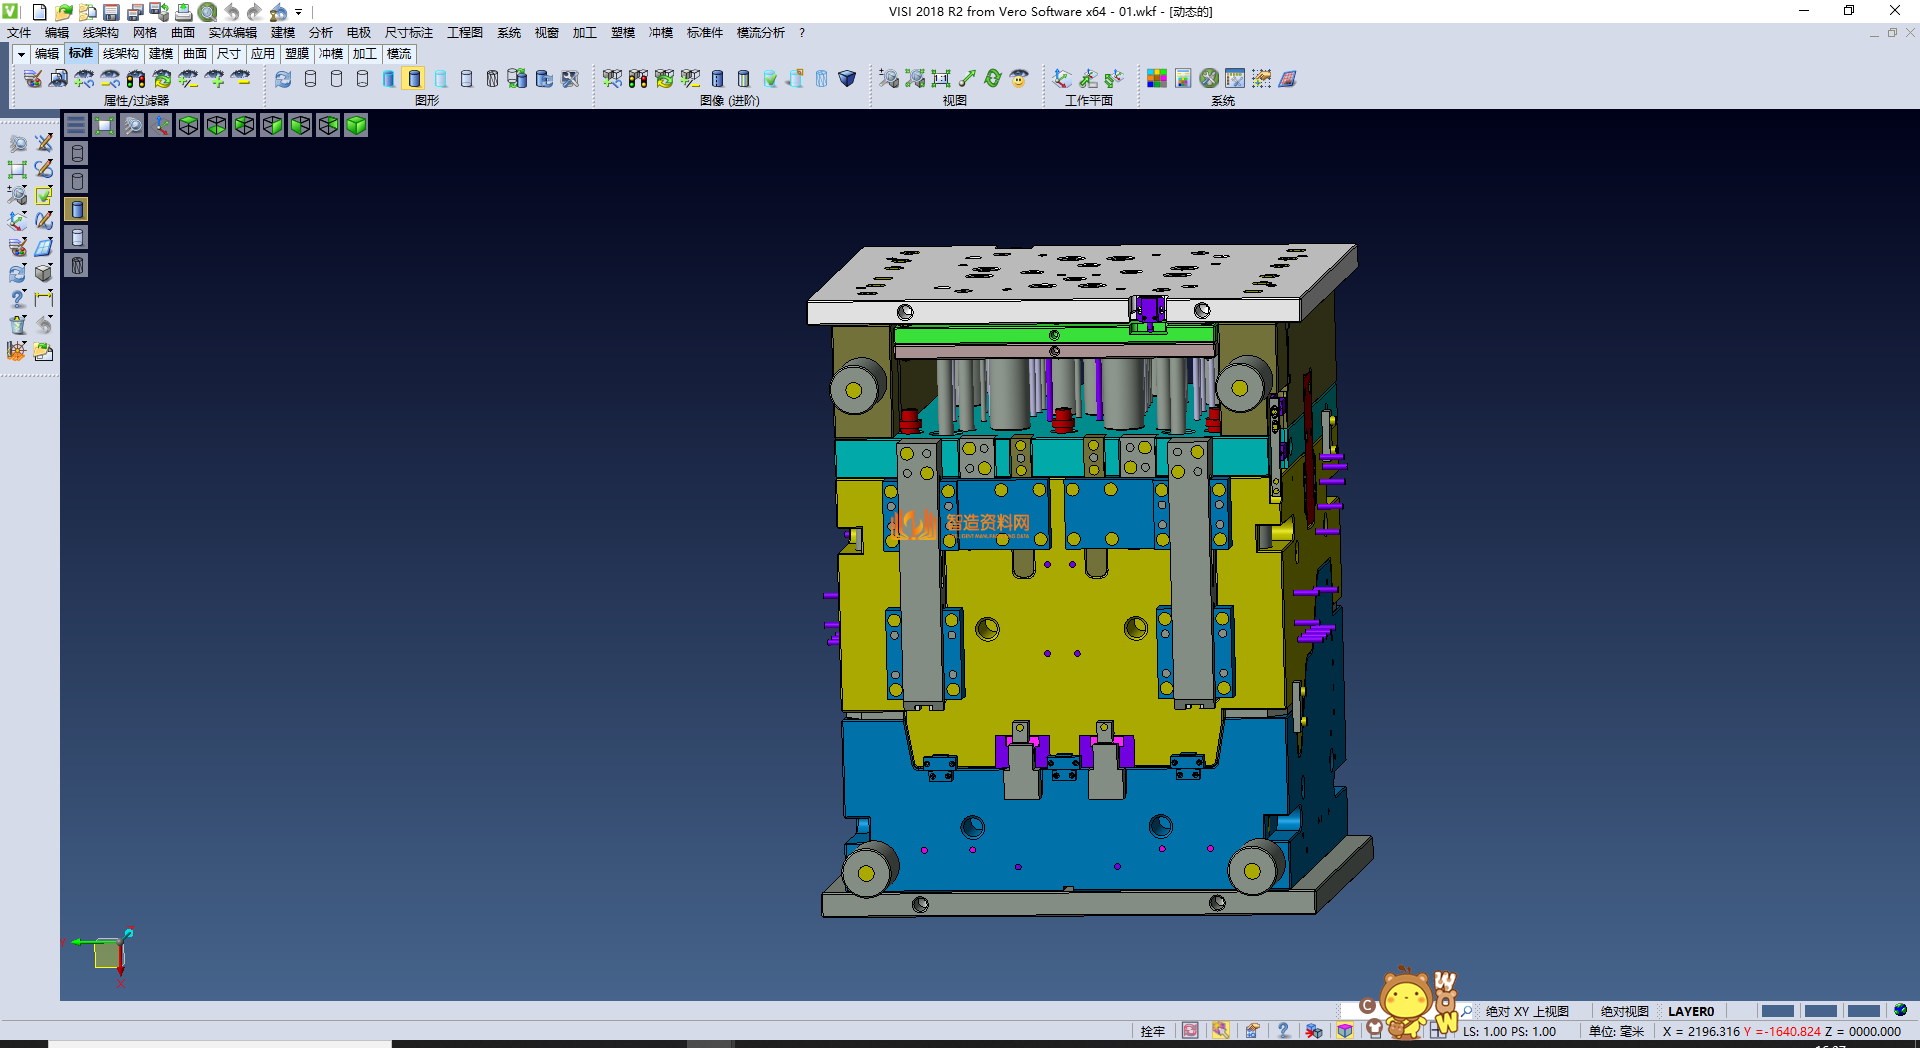Toggle the 拴牢 snap lock in status bar
The width and height of the screenshot is (1920, 1048).
point(1152,1031)
